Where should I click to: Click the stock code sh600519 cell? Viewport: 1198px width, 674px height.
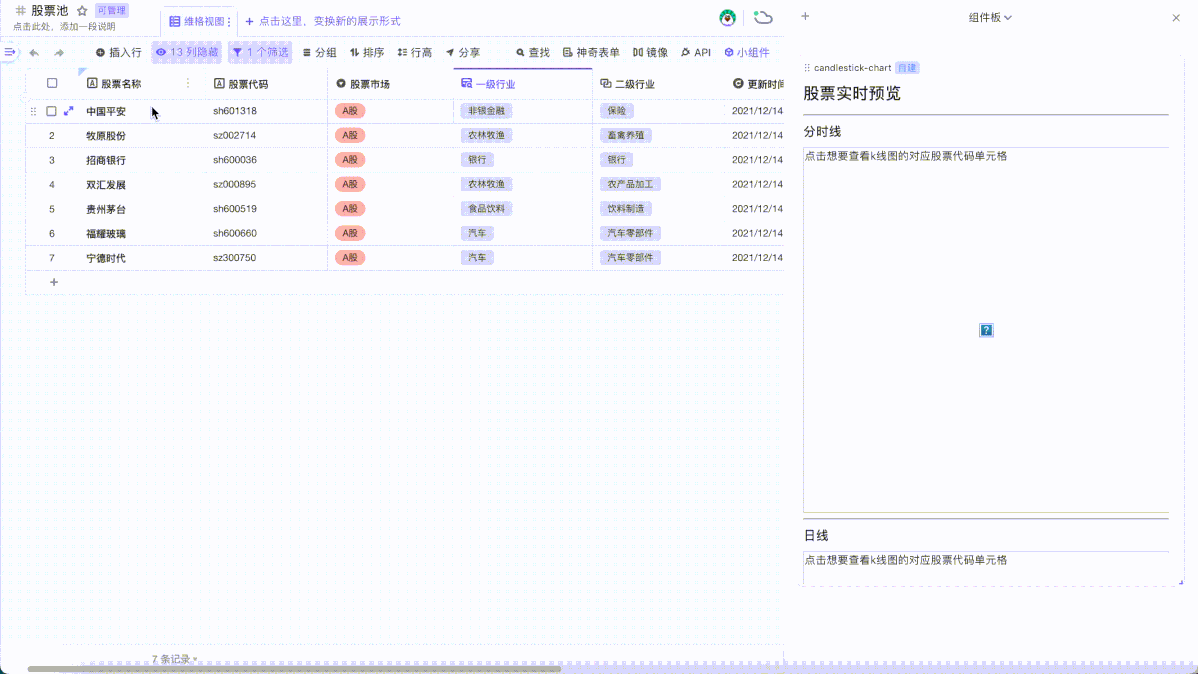[x=264, y=209]
